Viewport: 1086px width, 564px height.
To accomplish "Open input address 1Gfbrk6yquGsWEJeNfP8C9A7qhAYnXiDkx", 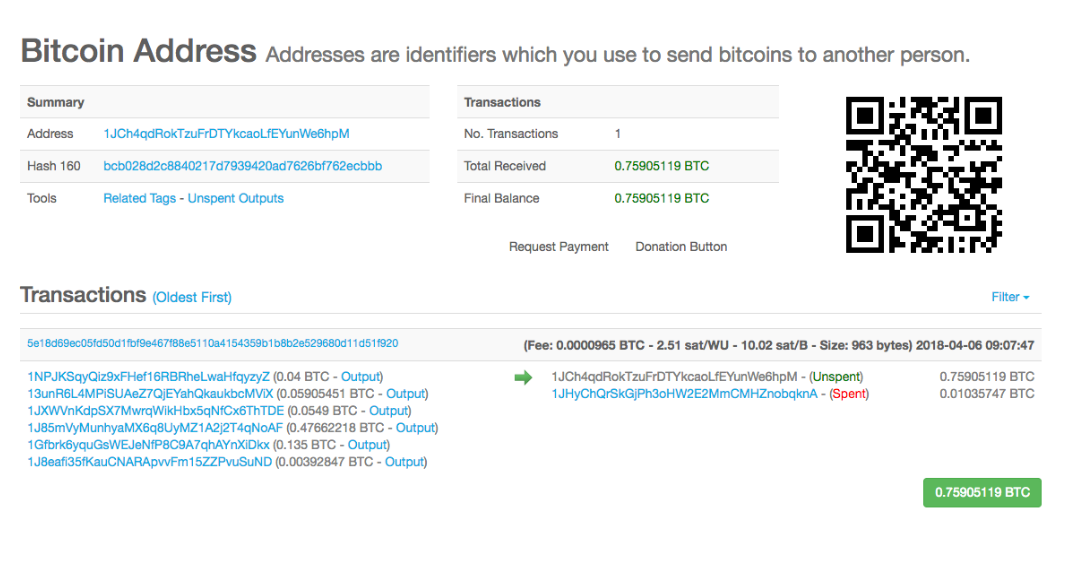I will 148,445.
